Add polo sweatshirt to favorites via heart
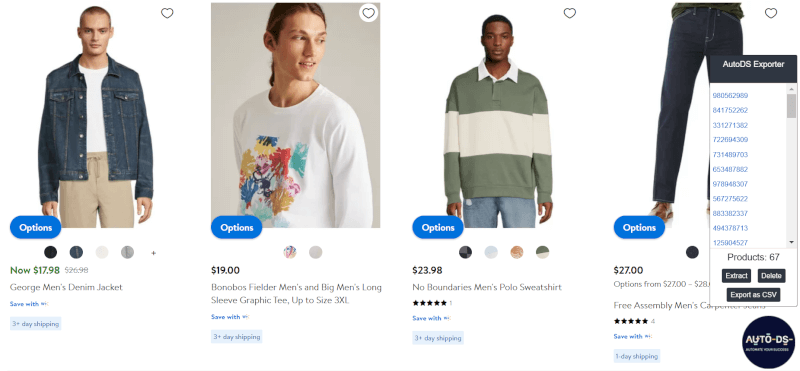The height and width of the screenshot is (371, 800). click(x=569, y=13)
